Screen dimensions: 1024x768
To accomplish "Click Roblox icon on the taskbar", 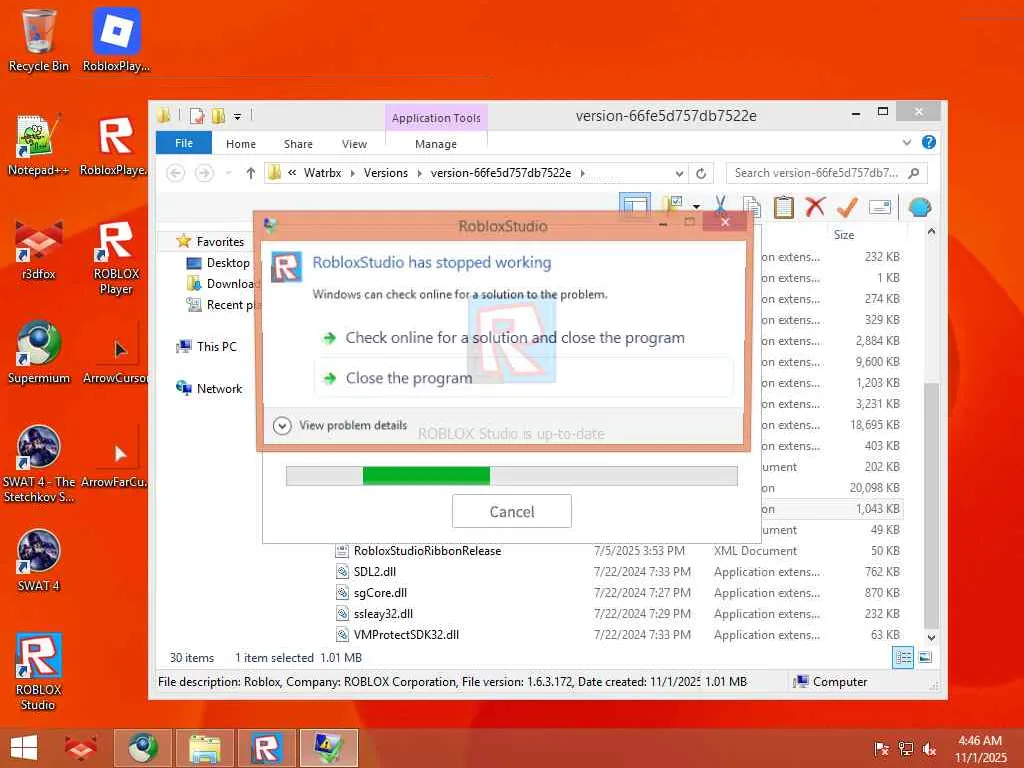I will pyautogui.click(x=266, y=748).
